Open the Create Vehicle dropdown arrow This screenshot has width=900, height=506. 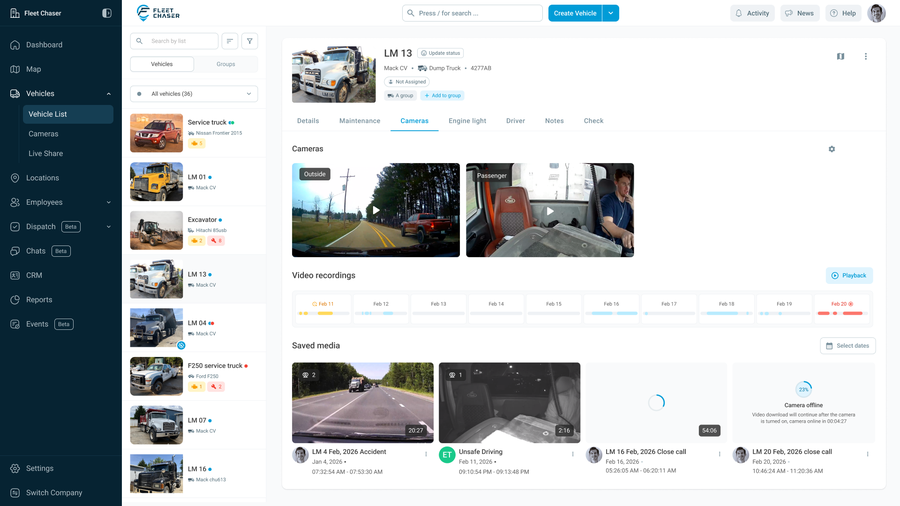coord(611,13)
